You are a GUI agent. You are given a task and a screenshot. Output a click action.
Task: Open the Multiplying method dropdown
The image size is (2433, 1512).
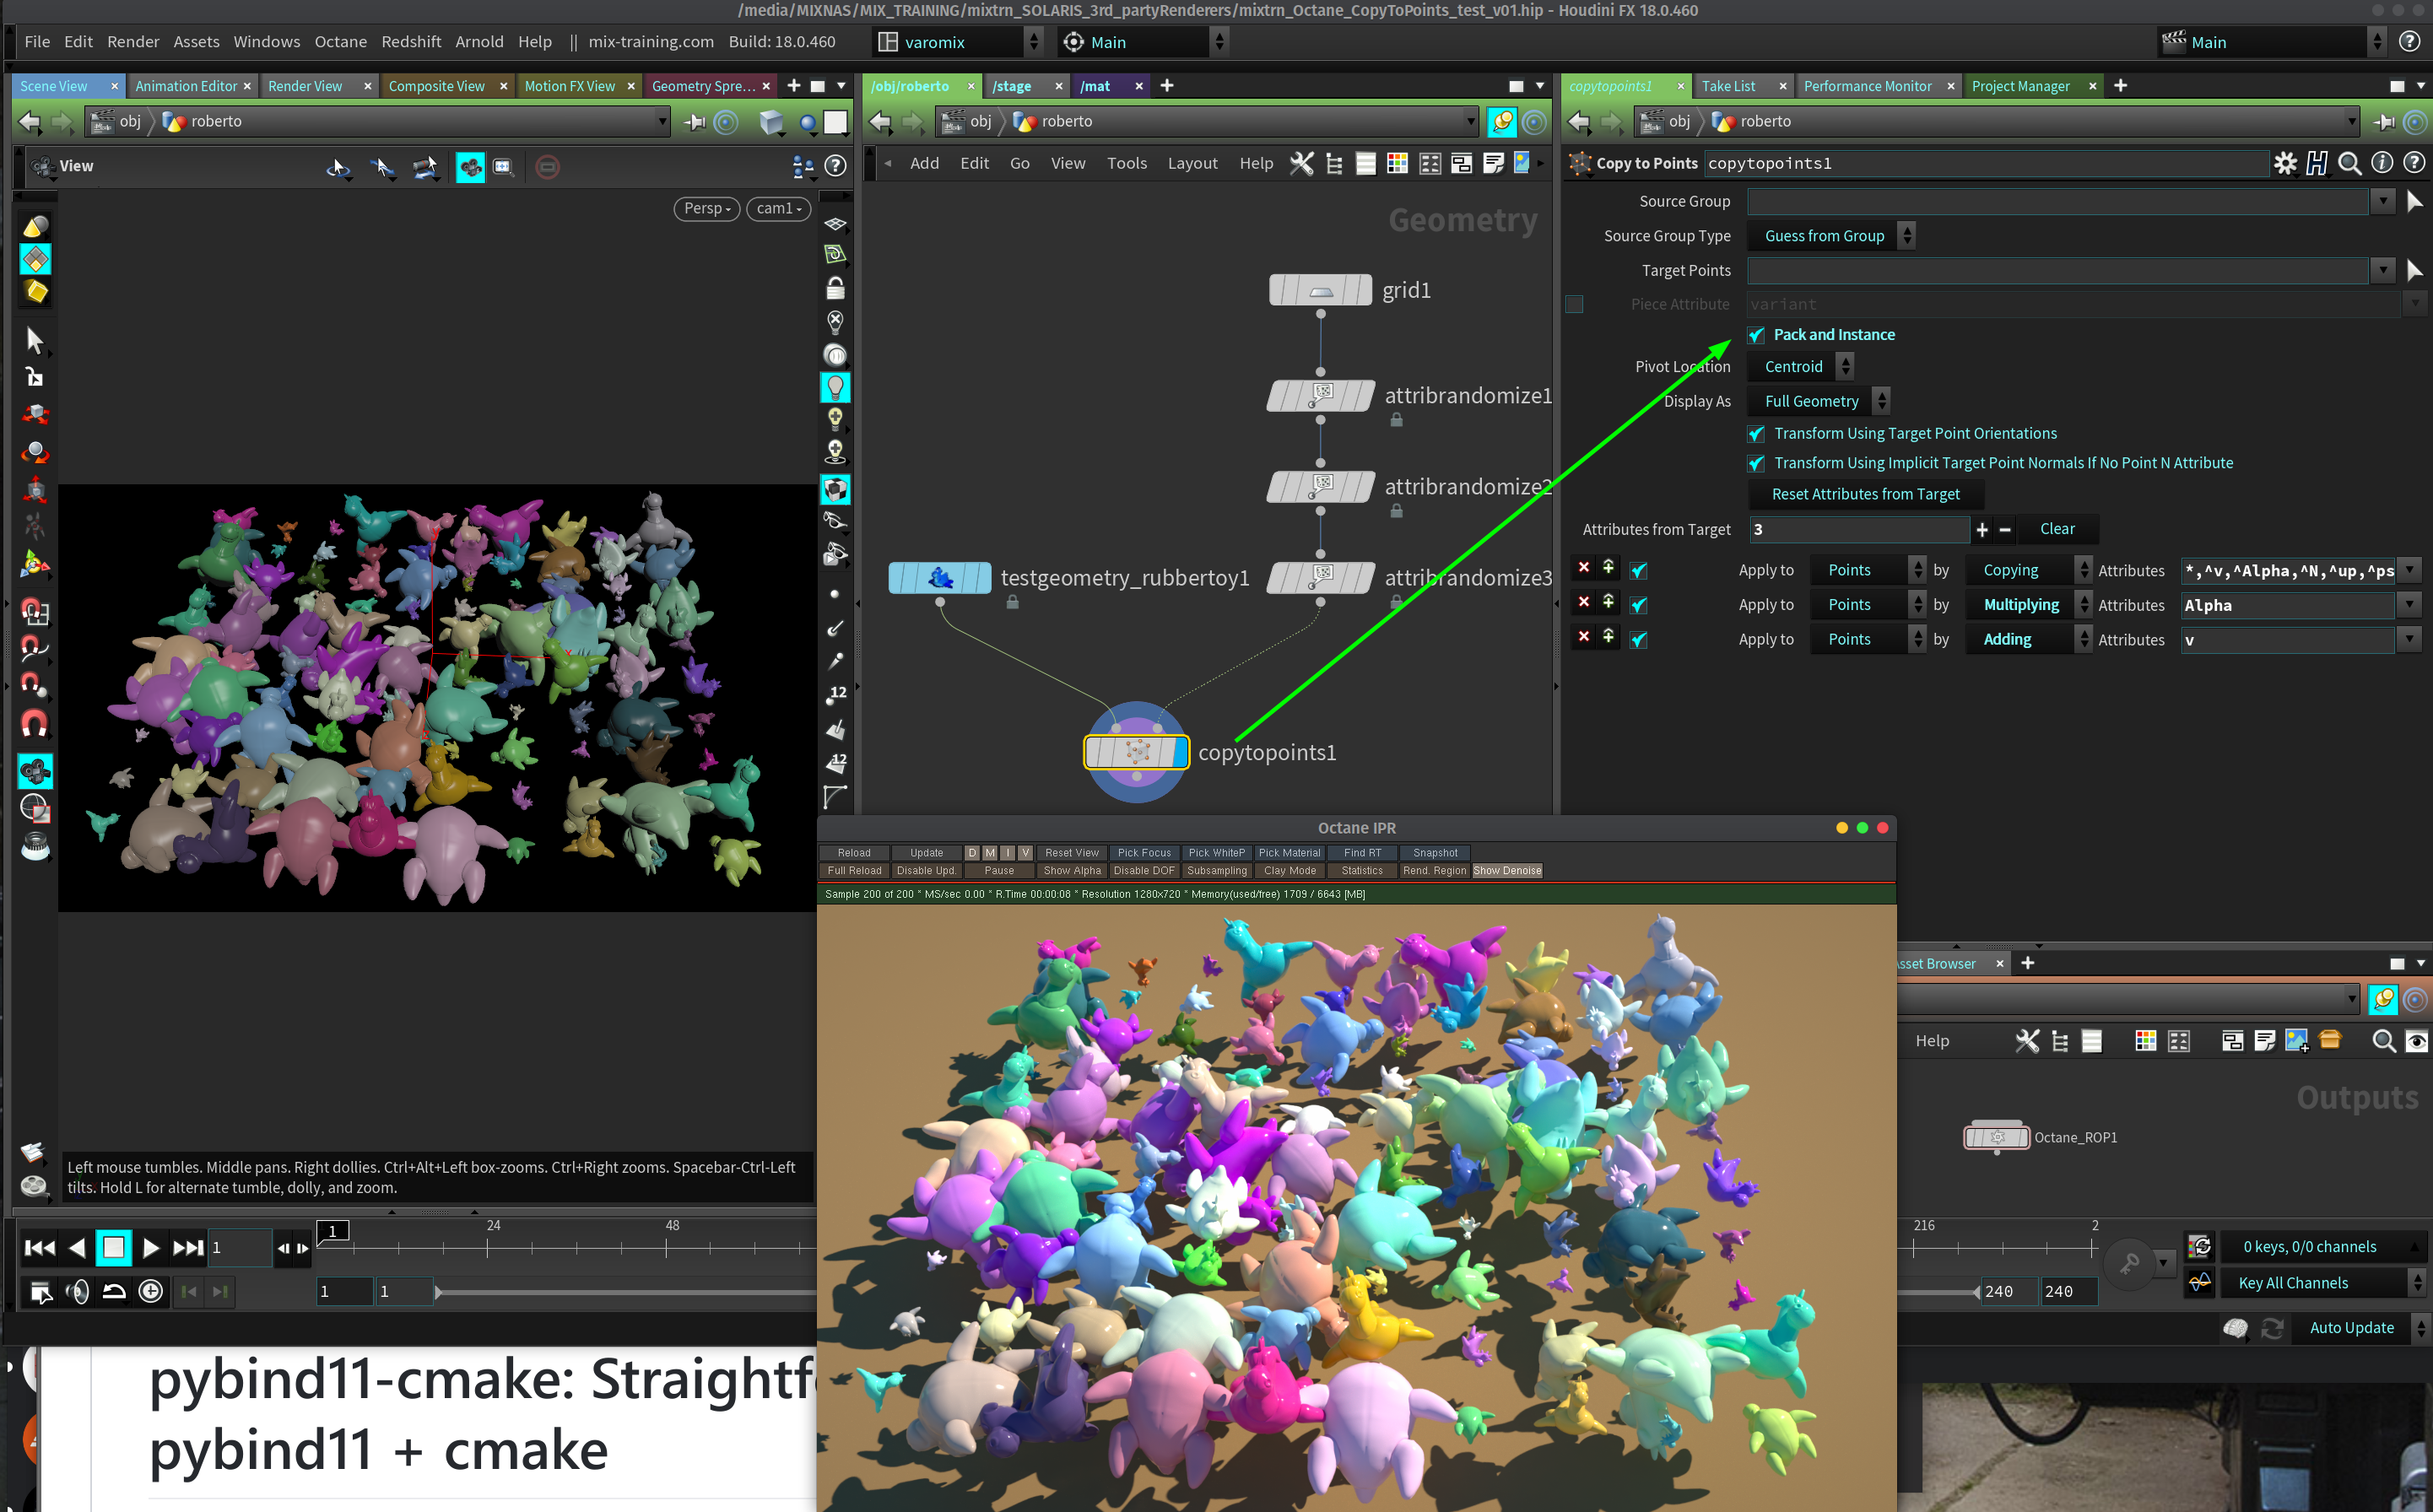2029,605
